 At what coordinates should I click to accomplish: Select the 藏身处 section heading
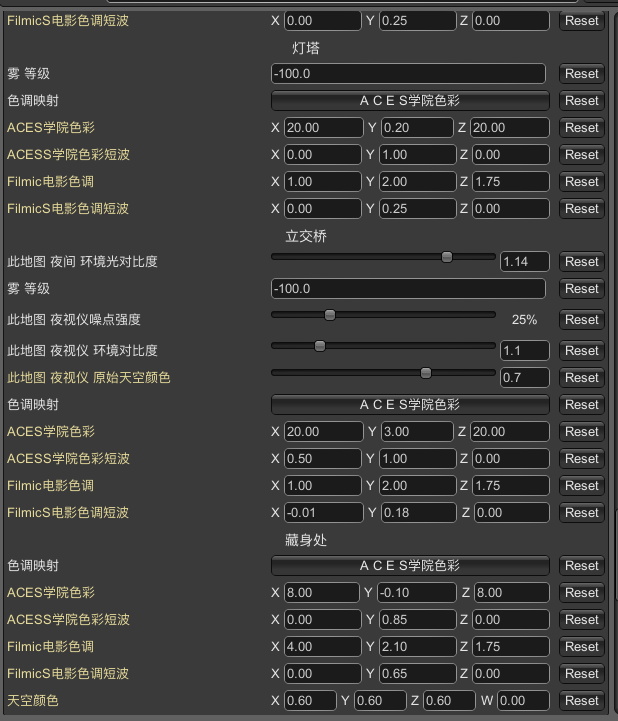click(306, 540)
